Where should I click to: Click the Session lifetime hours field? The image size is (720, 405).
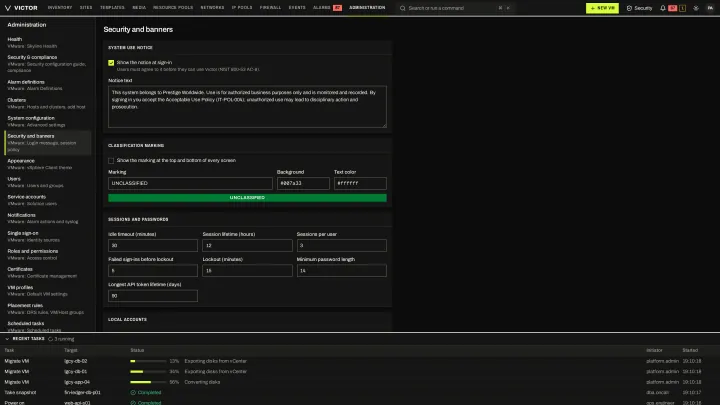(247, 245)
